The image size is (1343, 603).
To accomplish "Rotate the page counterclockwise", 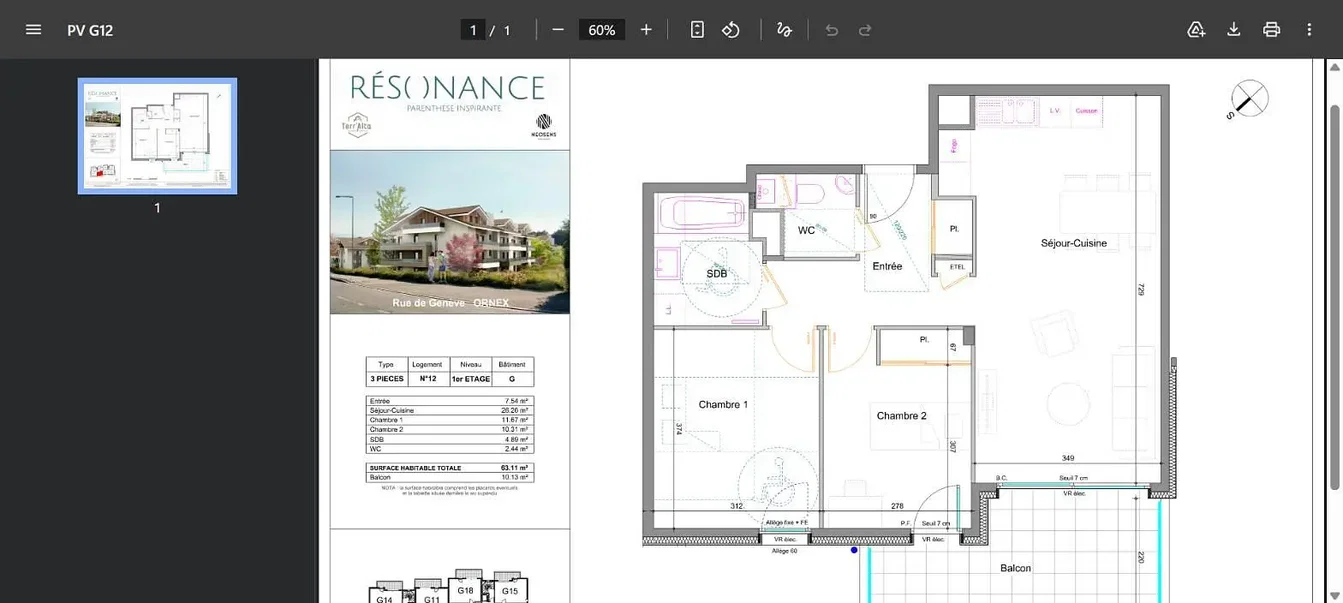I will tap(731, 29).
